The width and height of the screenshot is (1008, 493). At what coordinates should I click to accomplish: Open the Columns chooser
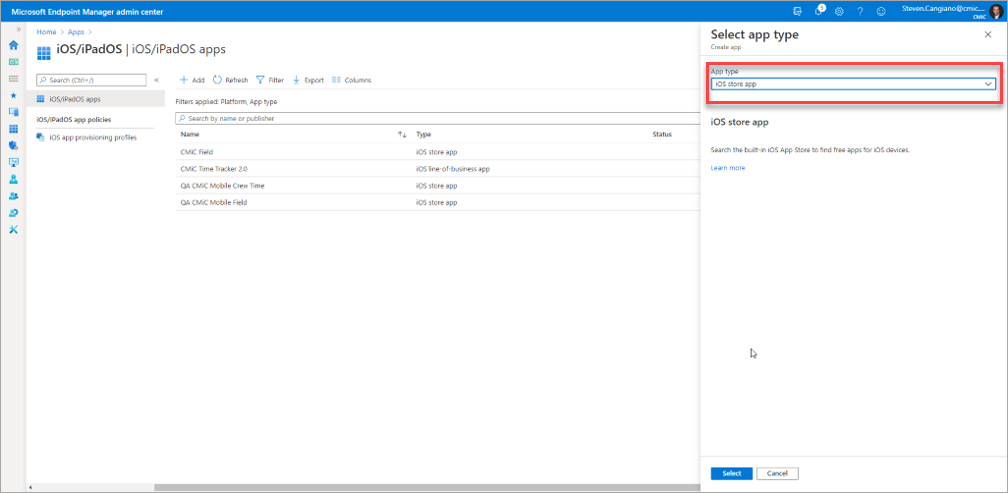point(352,80)
